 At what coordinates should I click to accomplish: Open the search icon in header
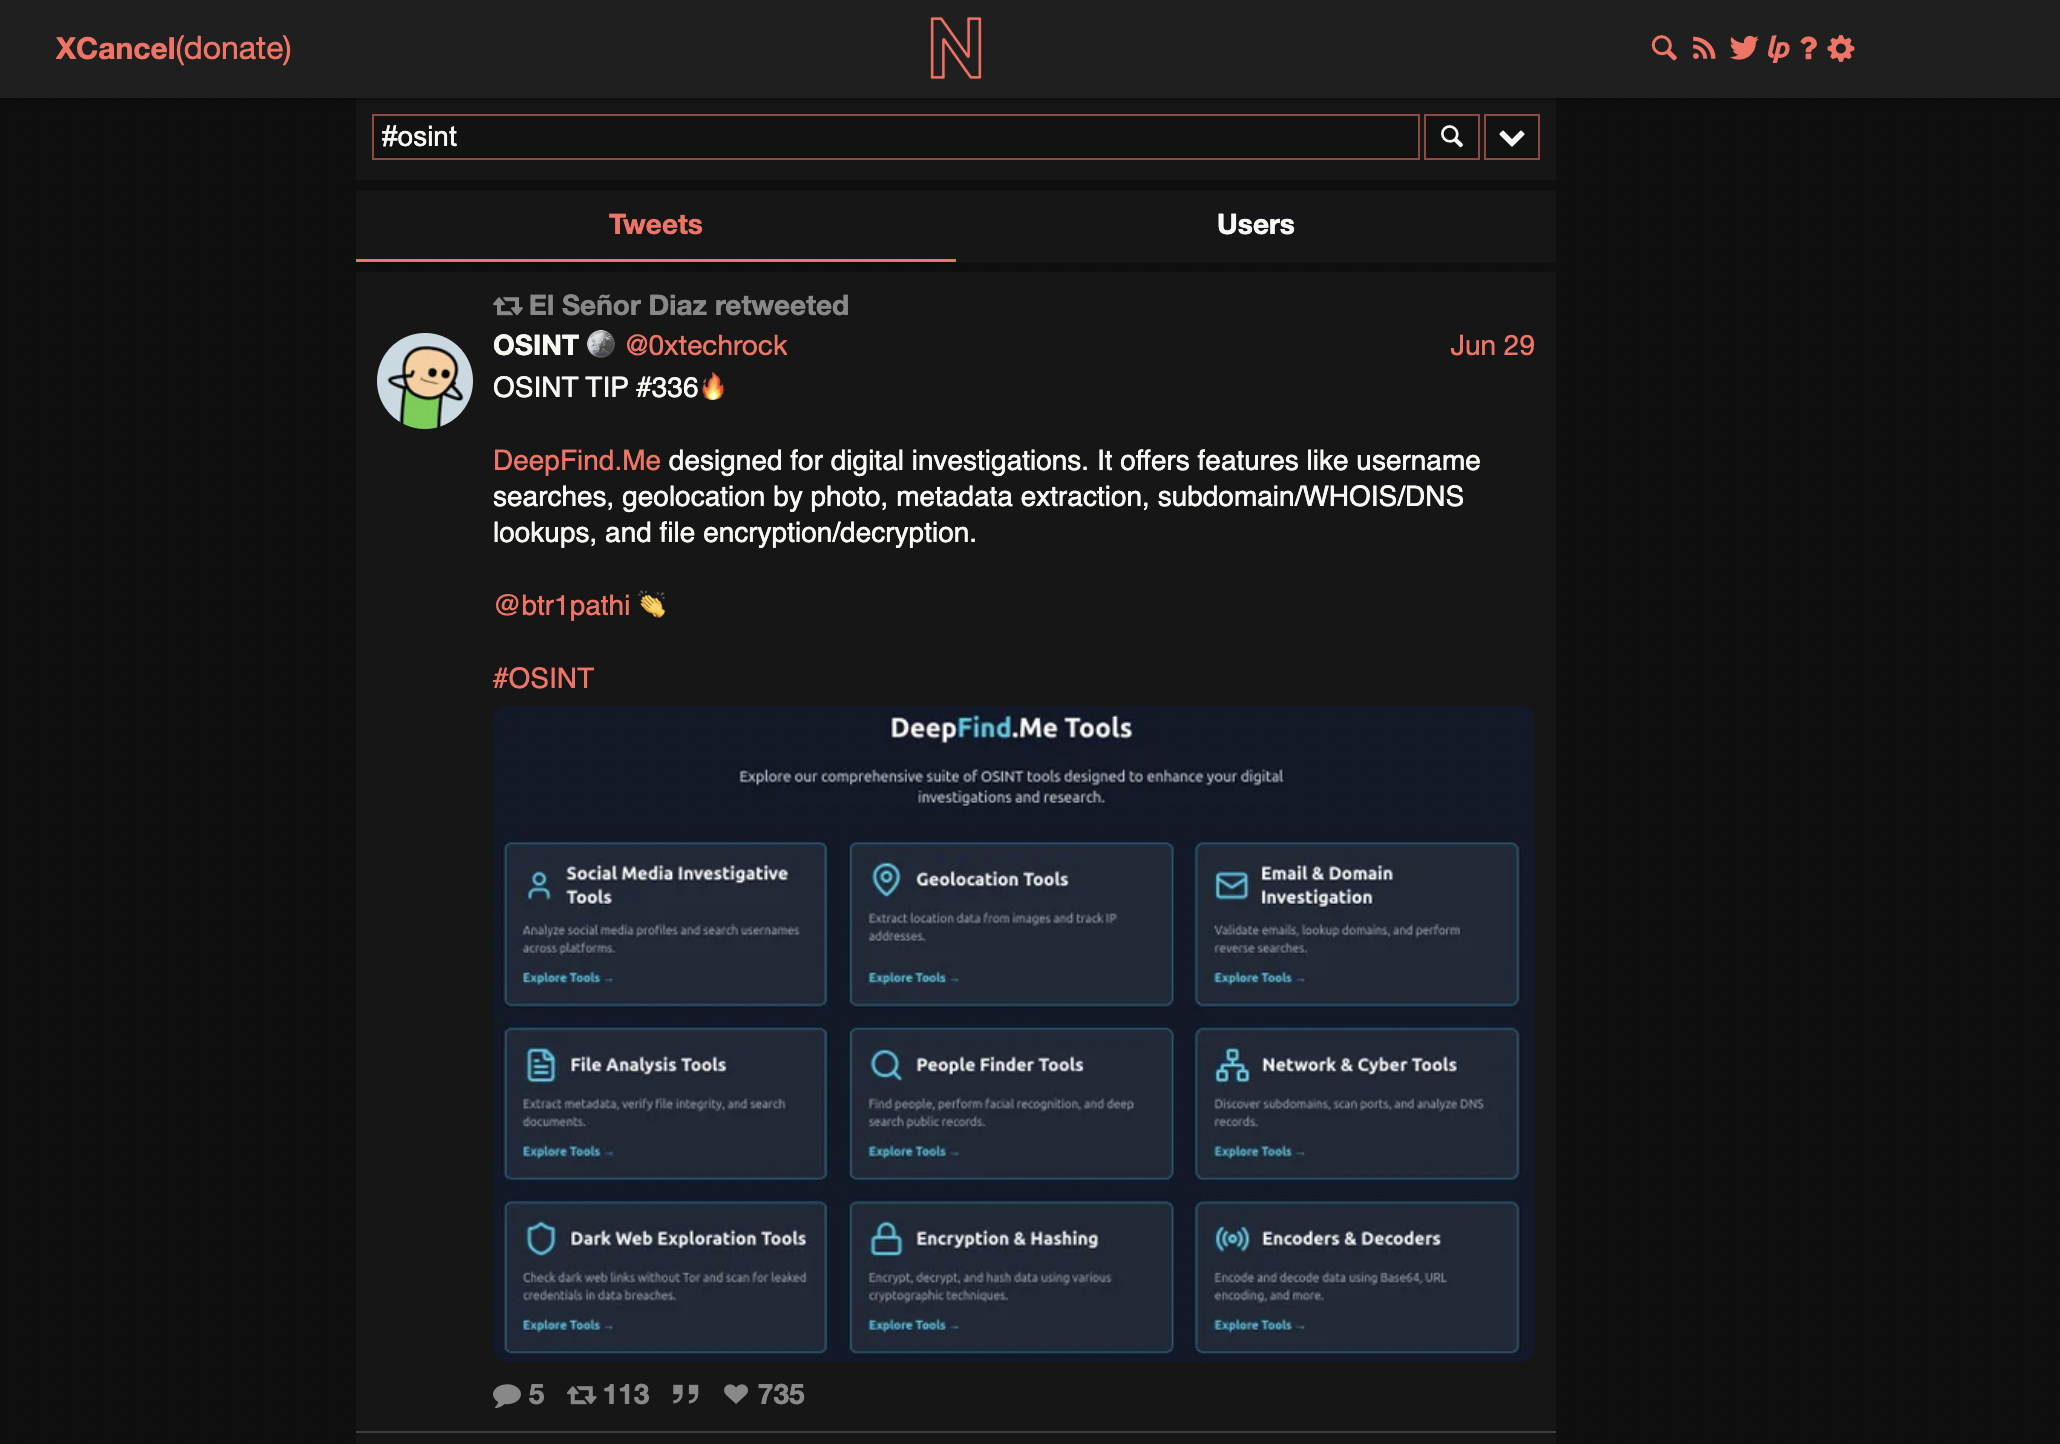tap(1663, 48)
